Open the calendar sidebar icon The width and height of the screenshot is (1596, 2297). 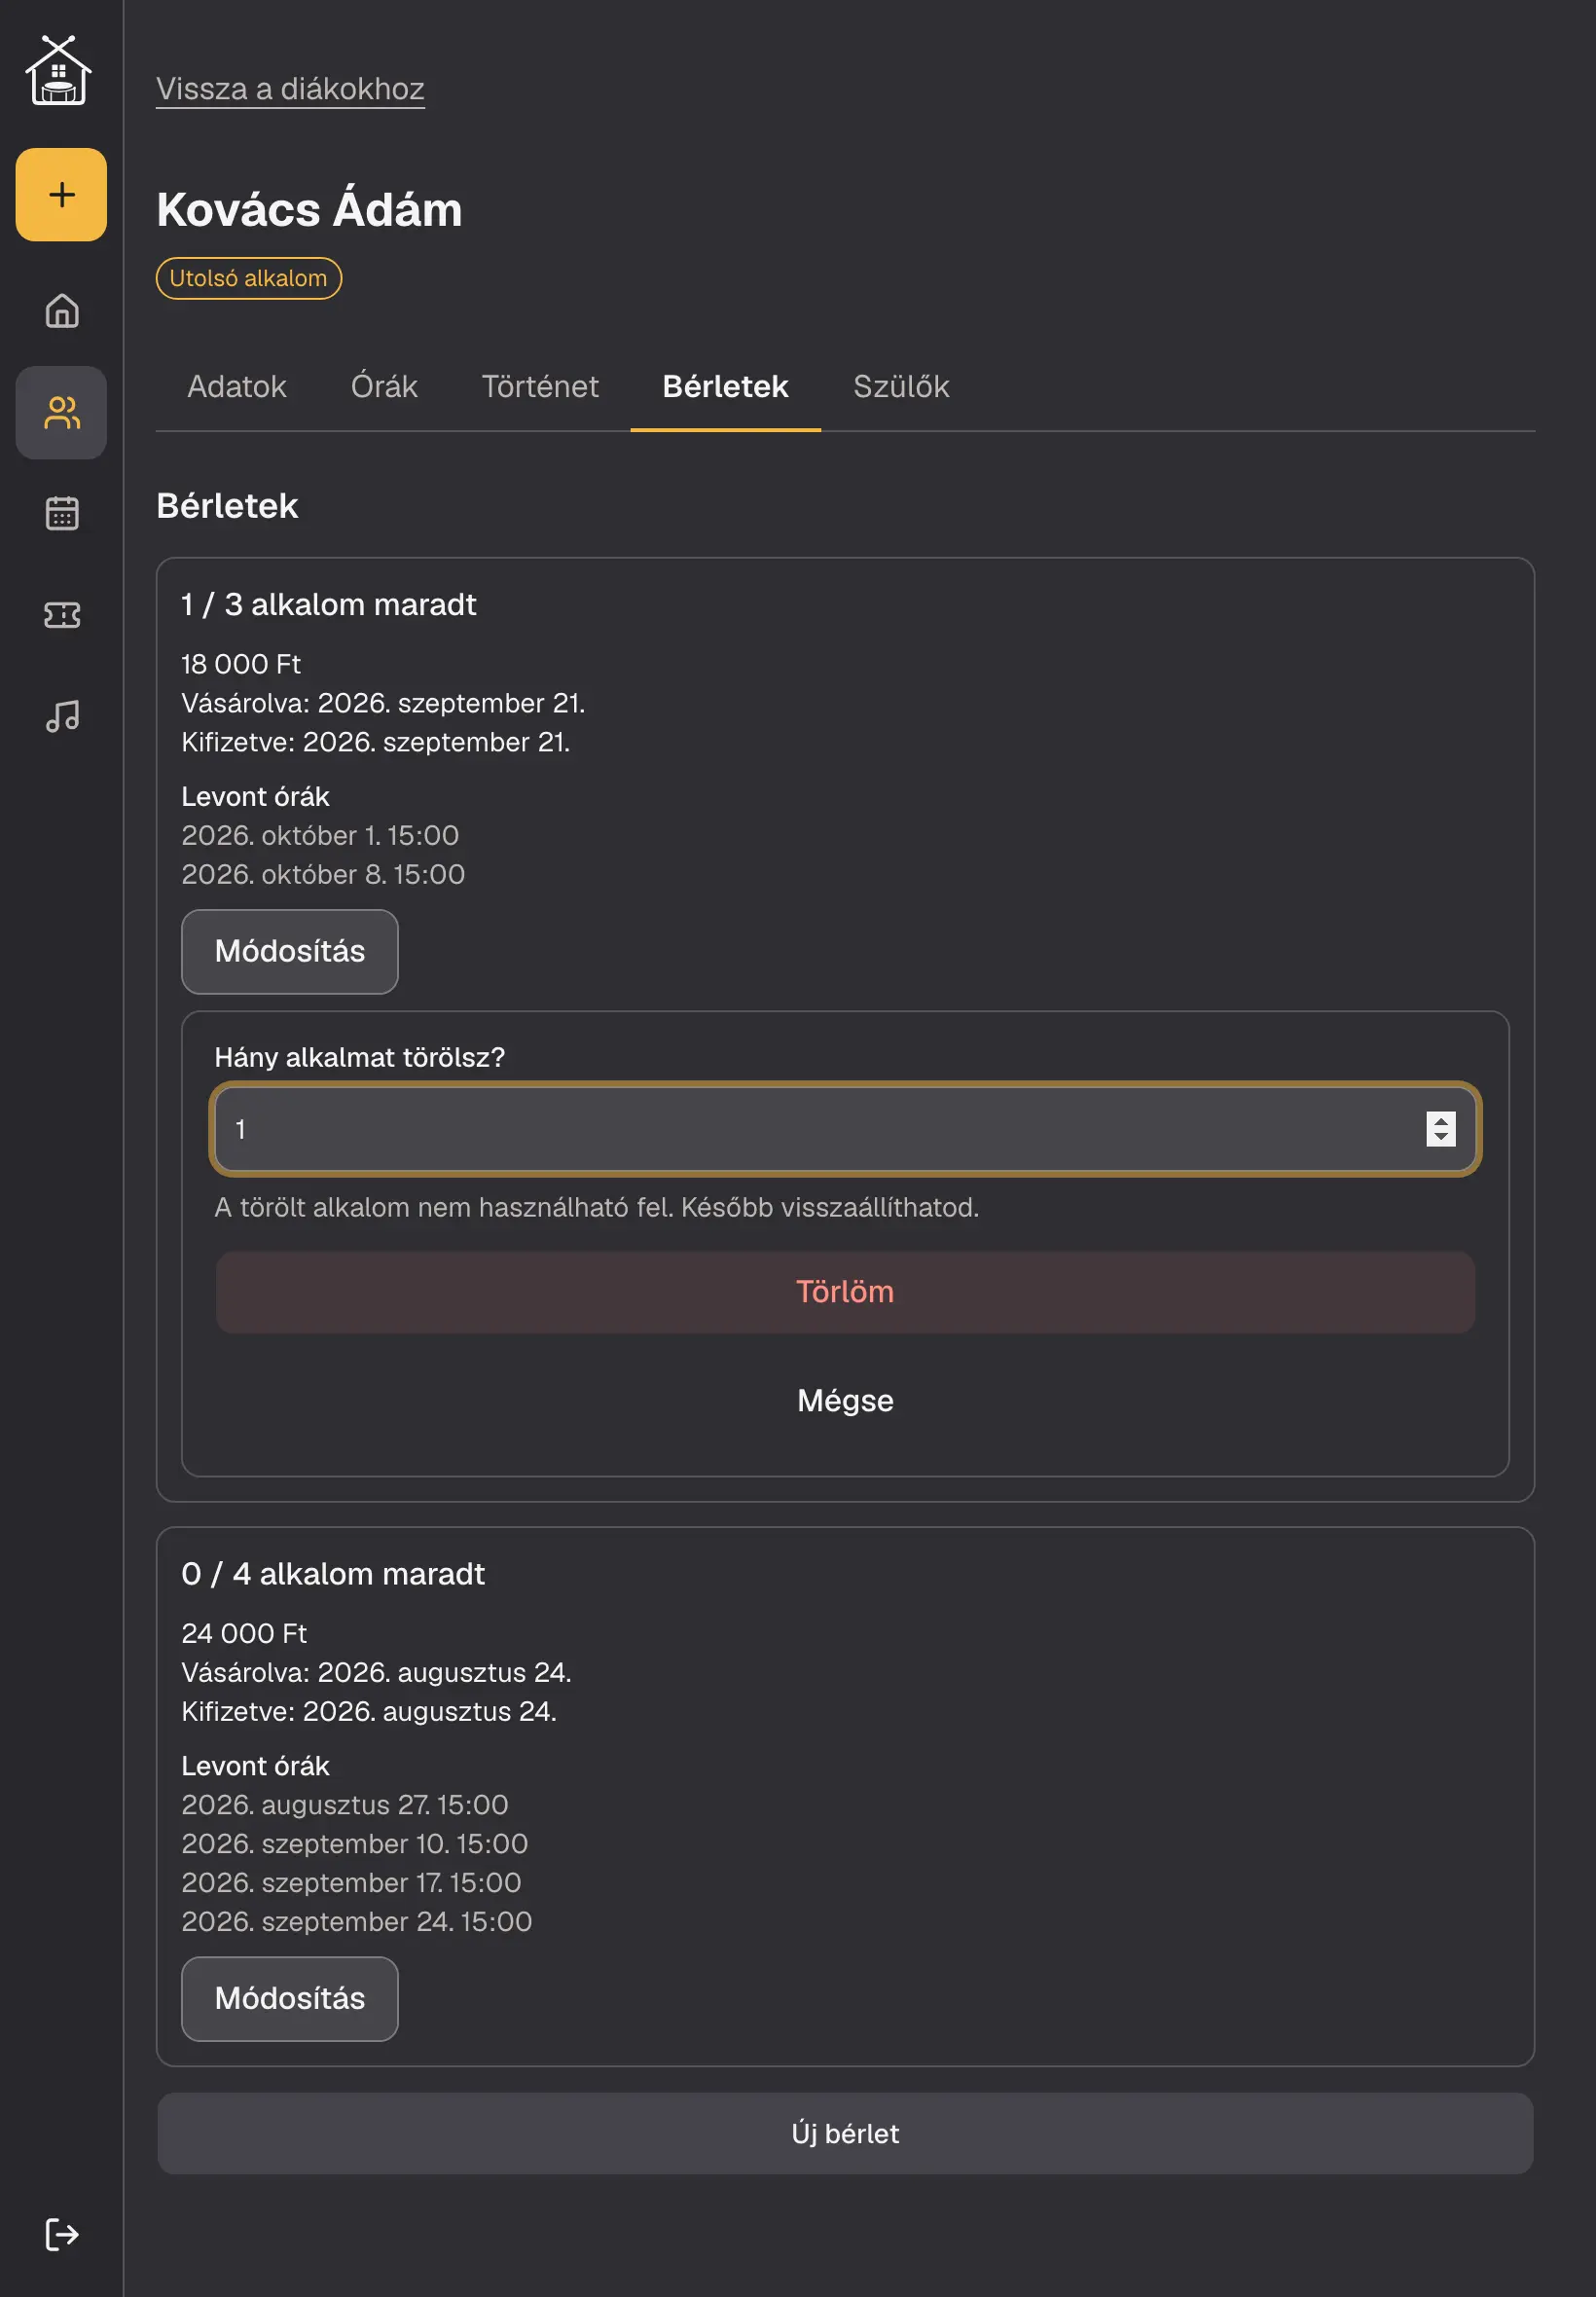click(x=61, y=513)
